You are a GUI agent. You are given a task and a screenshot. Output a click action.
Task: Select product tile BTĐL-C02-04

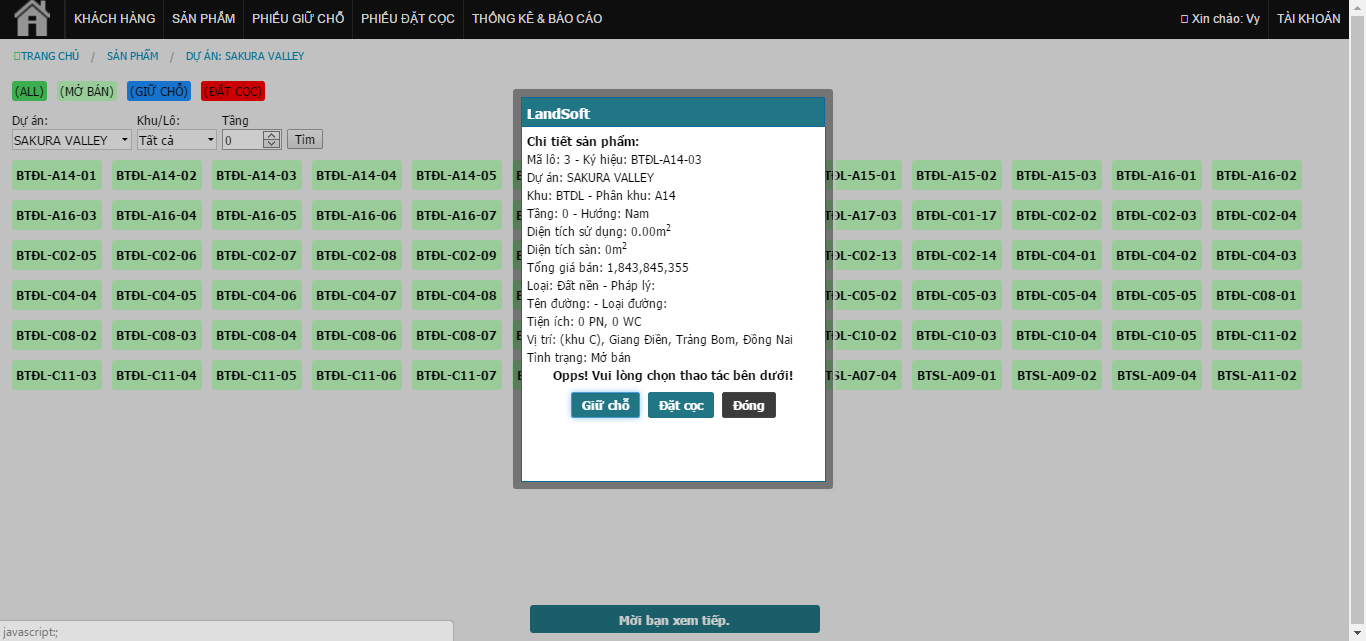pos(1257,216)
